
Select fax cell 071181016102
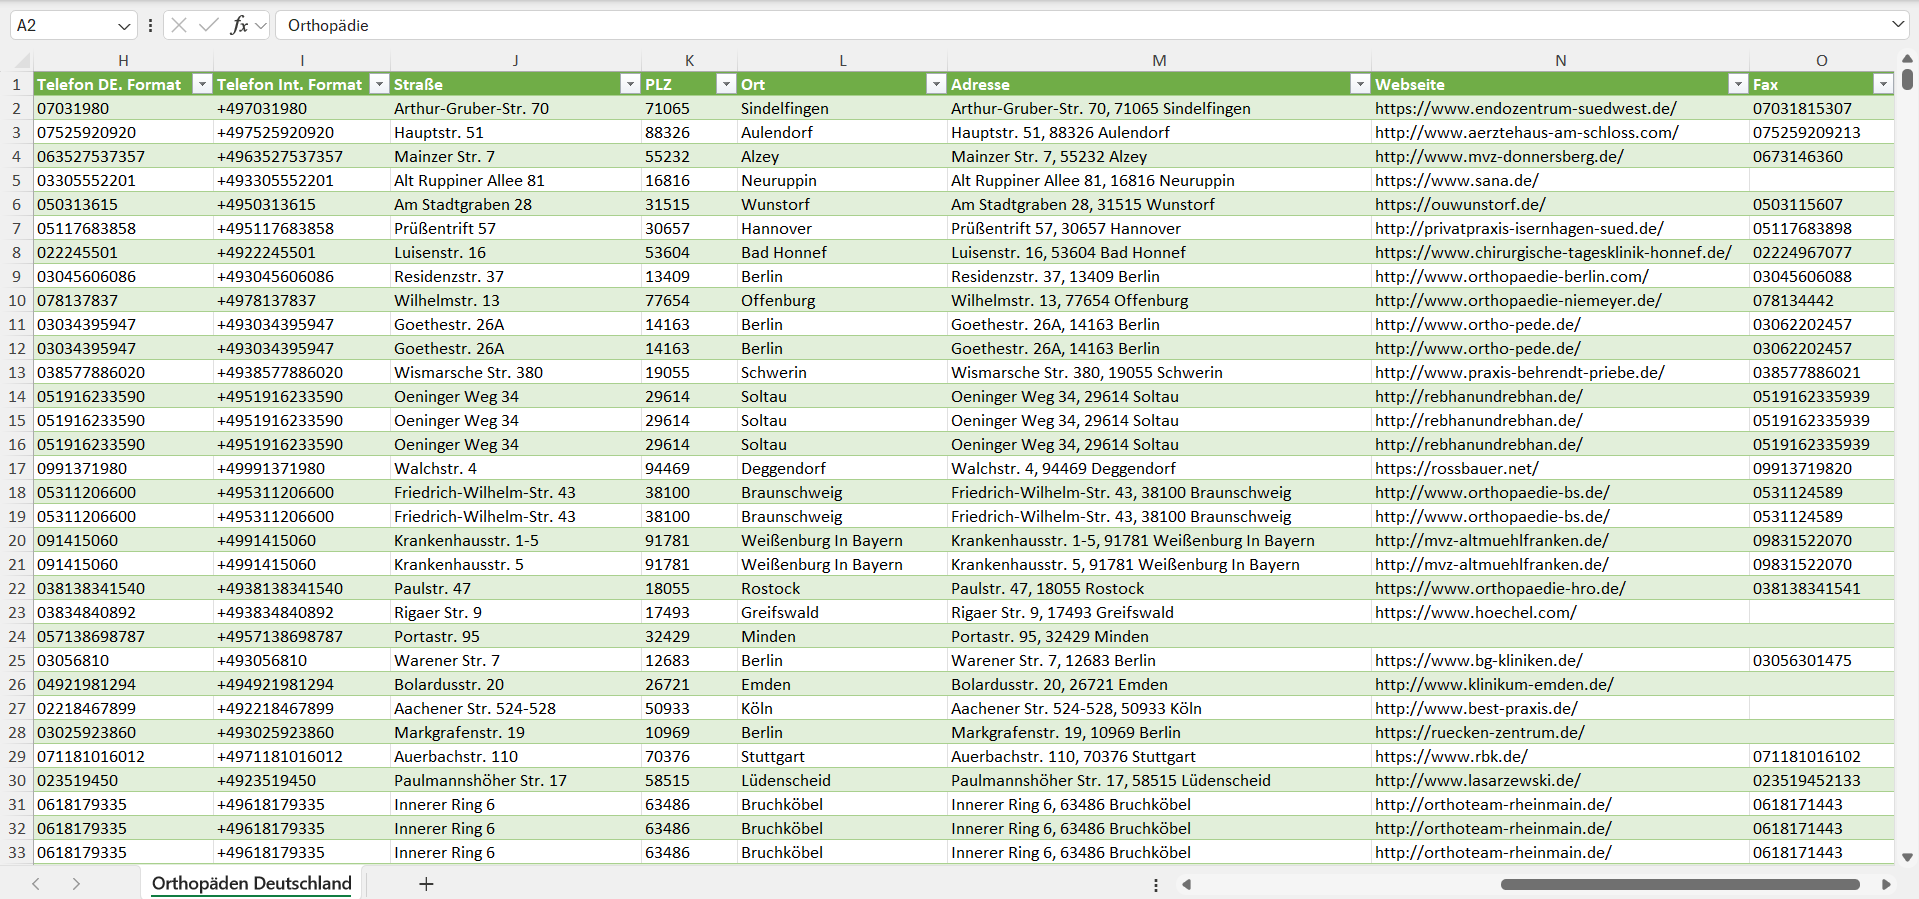1822,756
